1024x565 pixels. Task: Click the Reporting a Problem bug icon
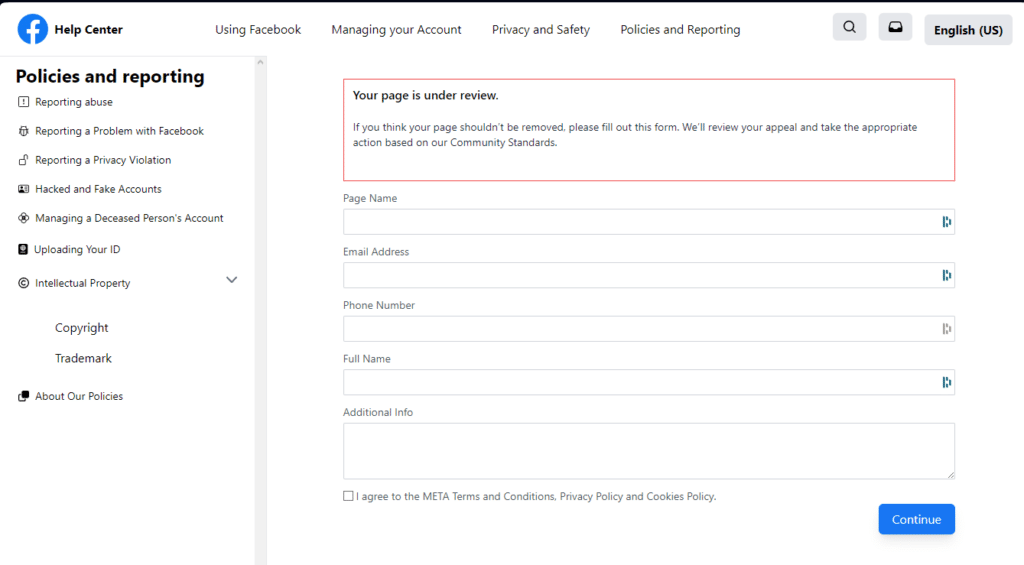click(24, 131)
